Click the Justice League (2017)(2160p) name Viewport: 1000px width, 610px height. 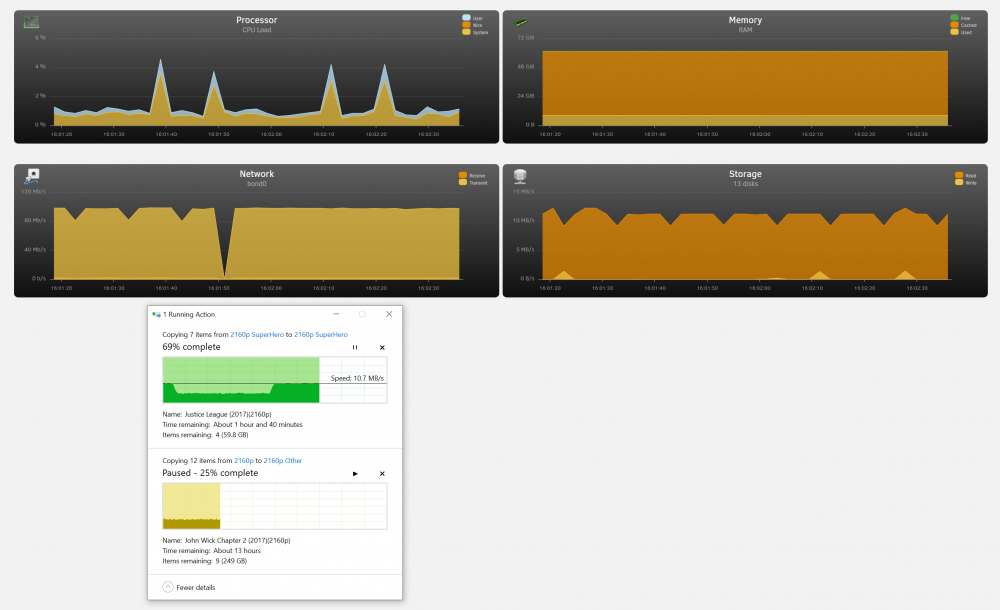click(228, 414)
